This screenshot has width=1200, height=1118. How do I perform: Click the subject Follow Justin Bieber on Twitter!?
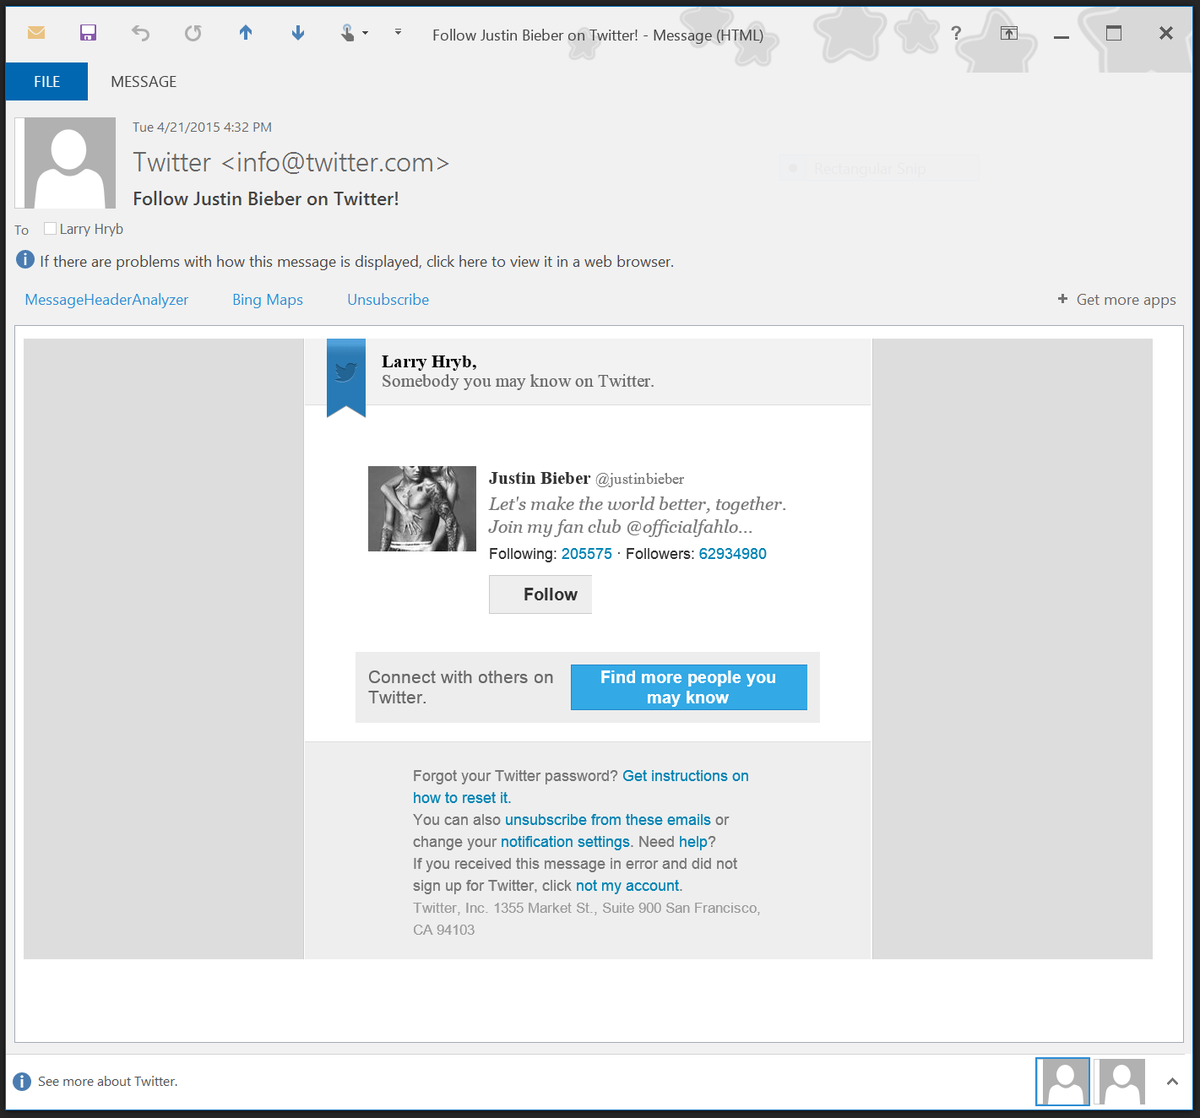pos(266,199)
